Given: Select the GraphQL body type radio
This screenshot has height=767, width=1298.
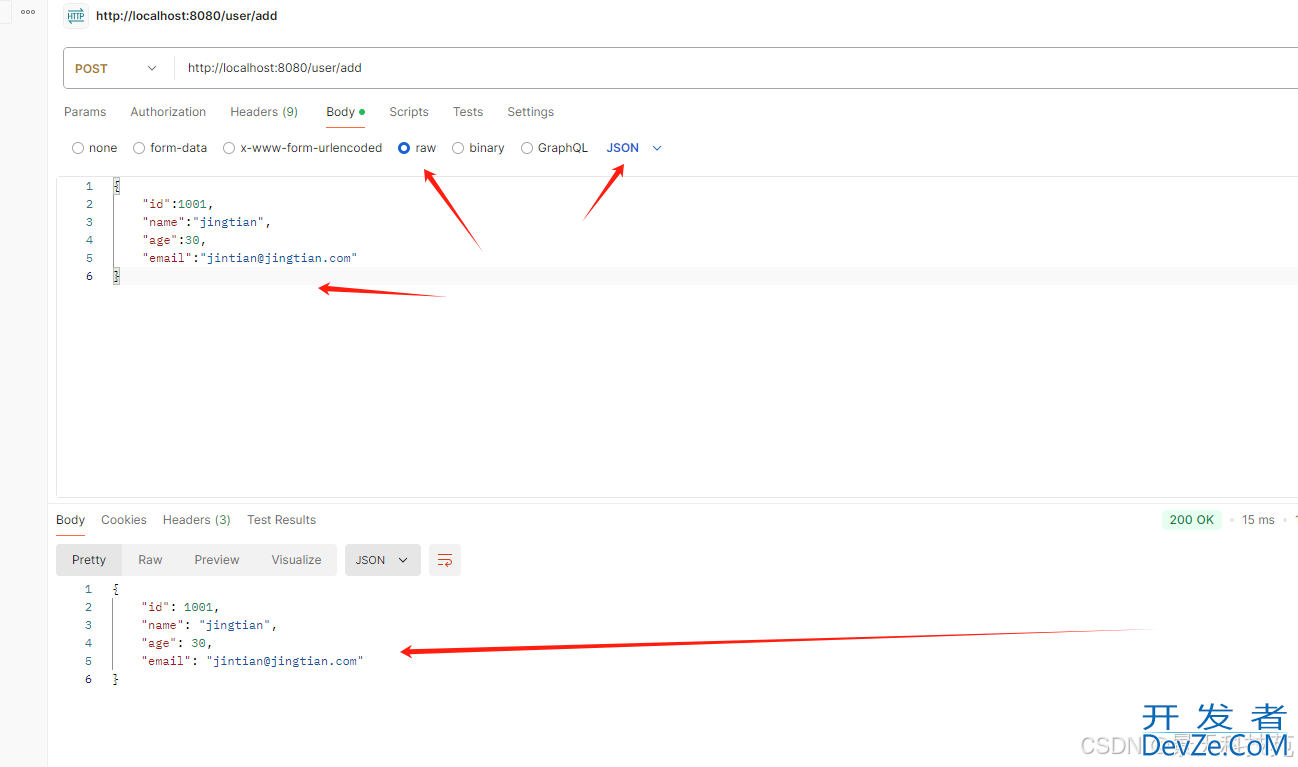Looking at the screenshot, I should pyautogui.click(x=527, y=148).
